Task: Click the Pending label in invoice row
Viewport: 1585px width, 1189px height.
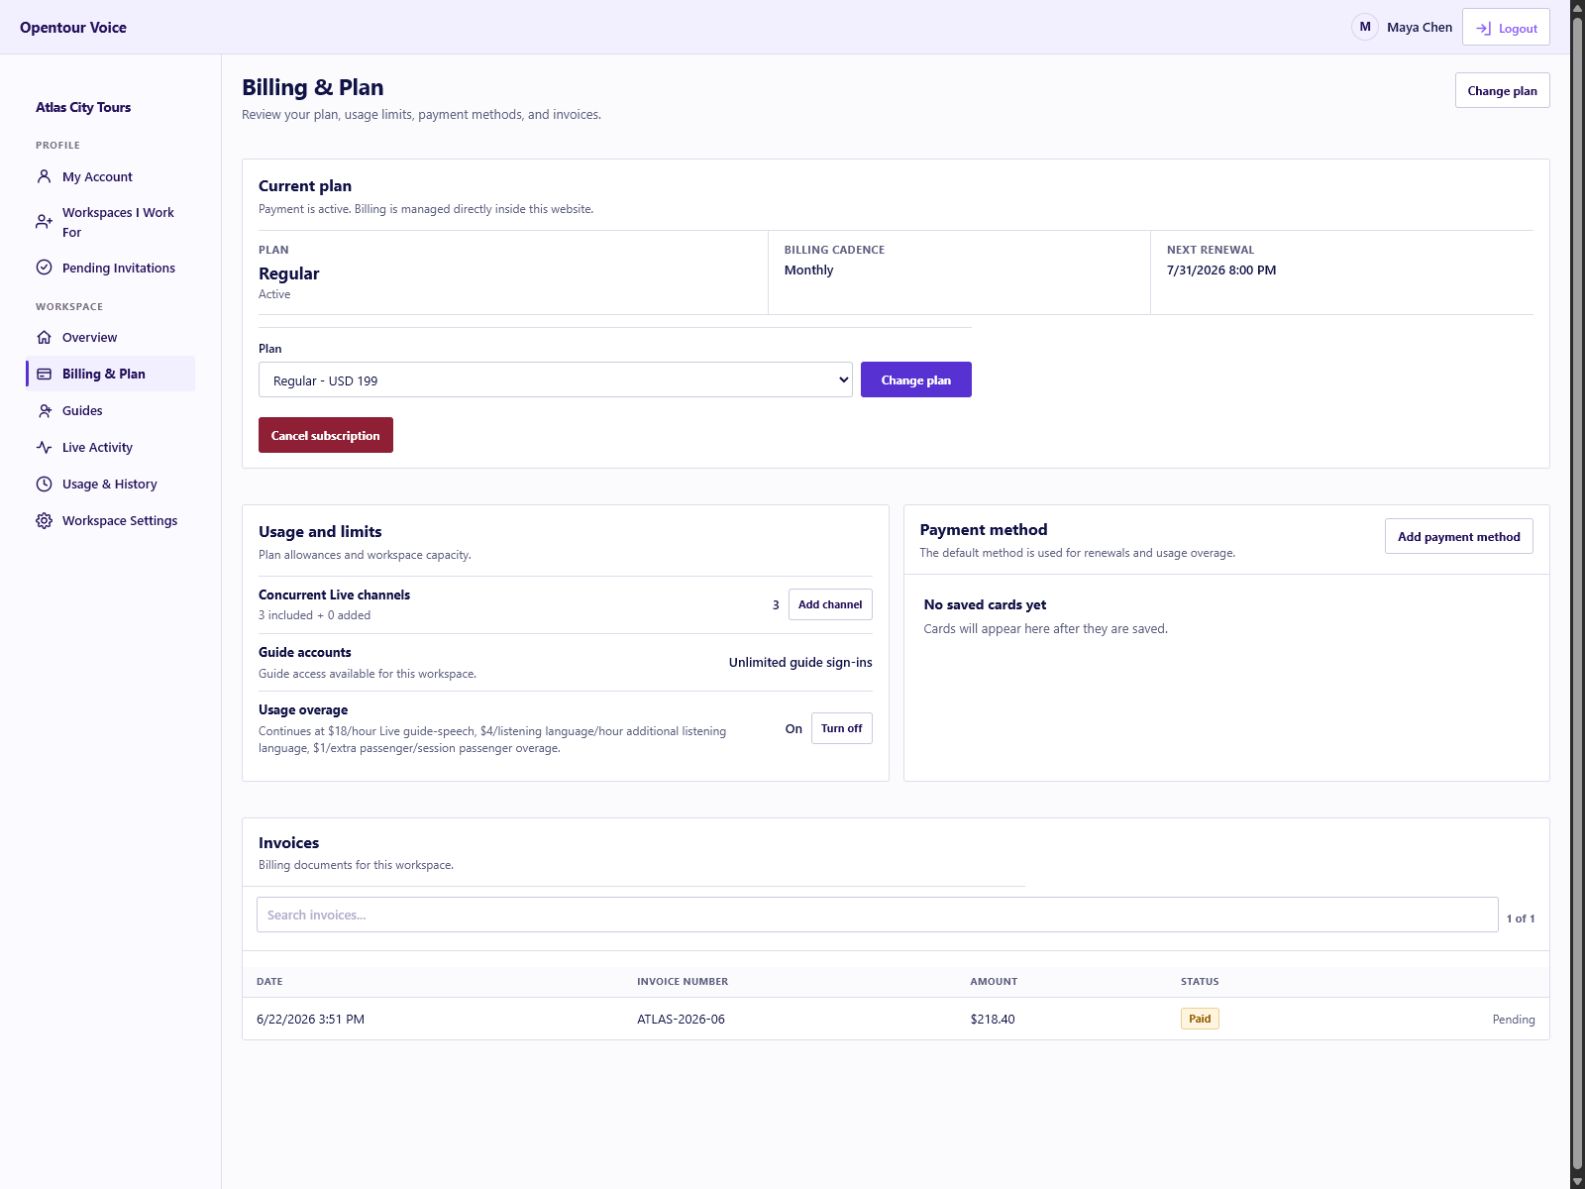Action: [x=1513, y=1020]
